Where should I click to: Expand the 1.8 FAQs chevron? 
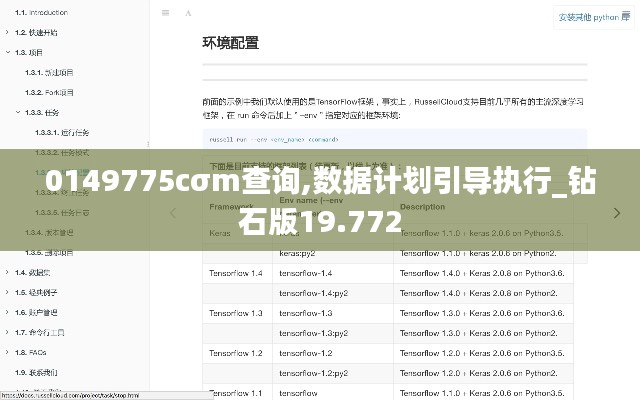7,352
